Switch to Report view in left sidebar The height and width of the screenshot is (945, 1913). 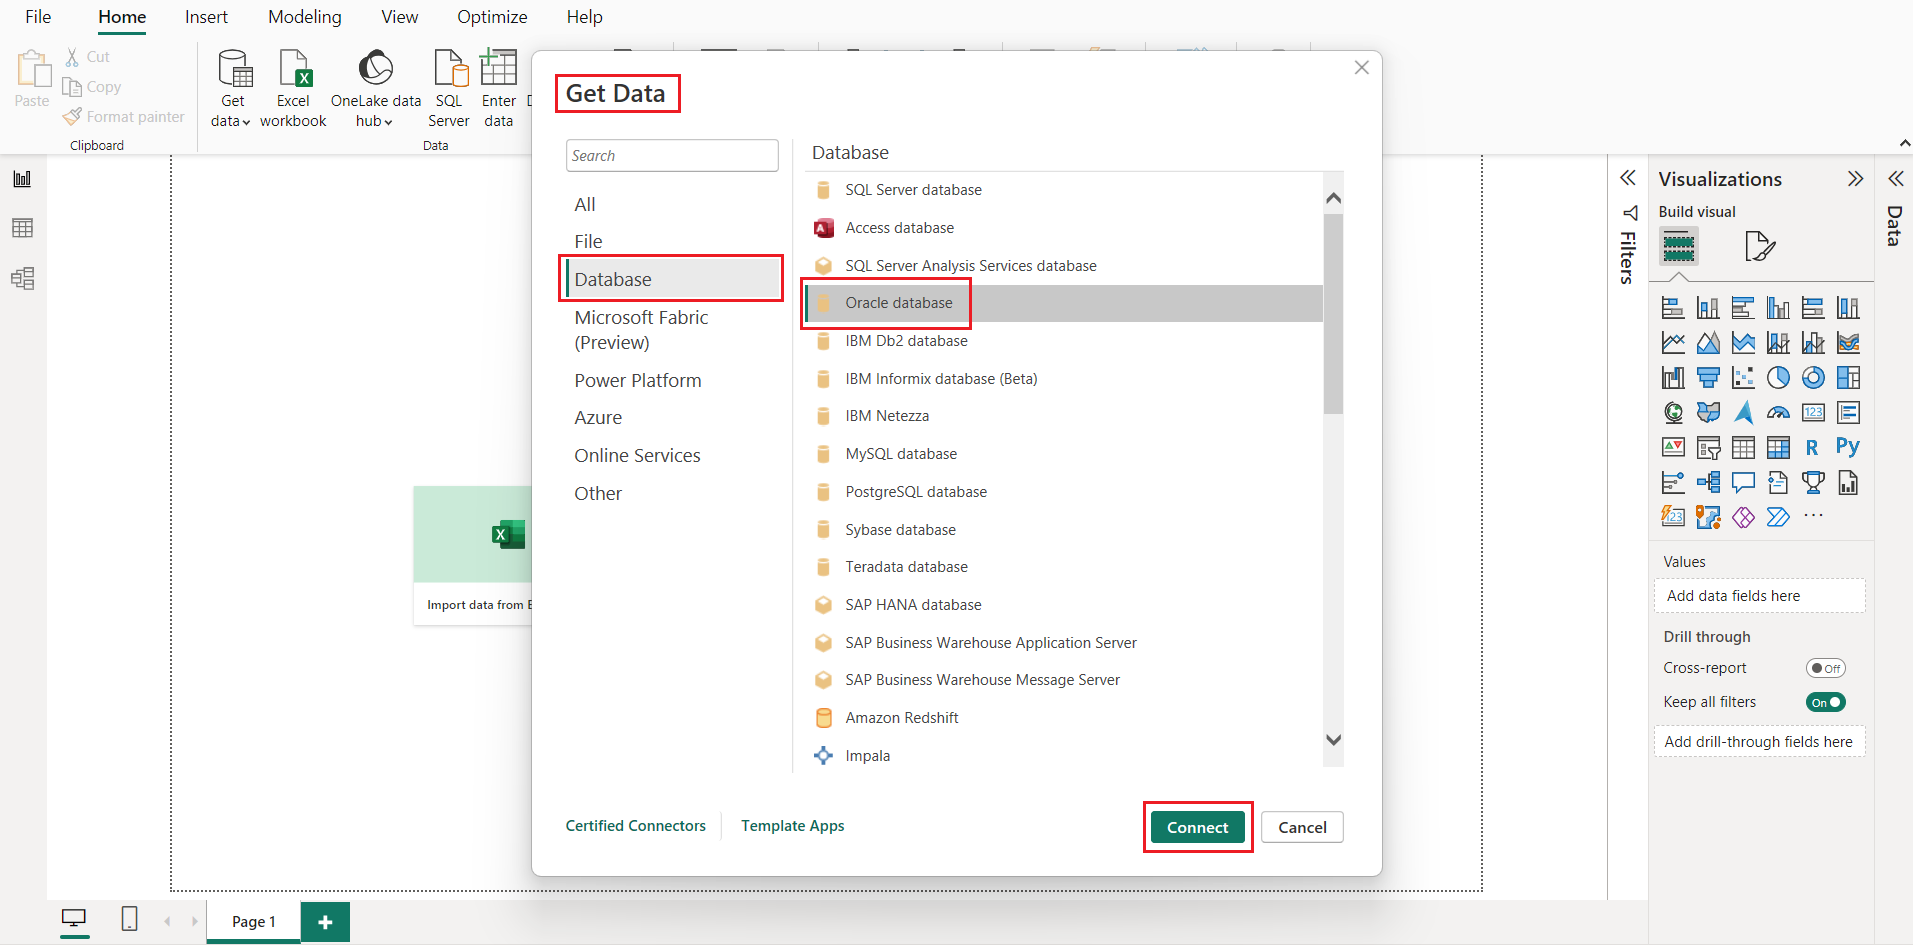pyautogui.click(x=22, y=179)
